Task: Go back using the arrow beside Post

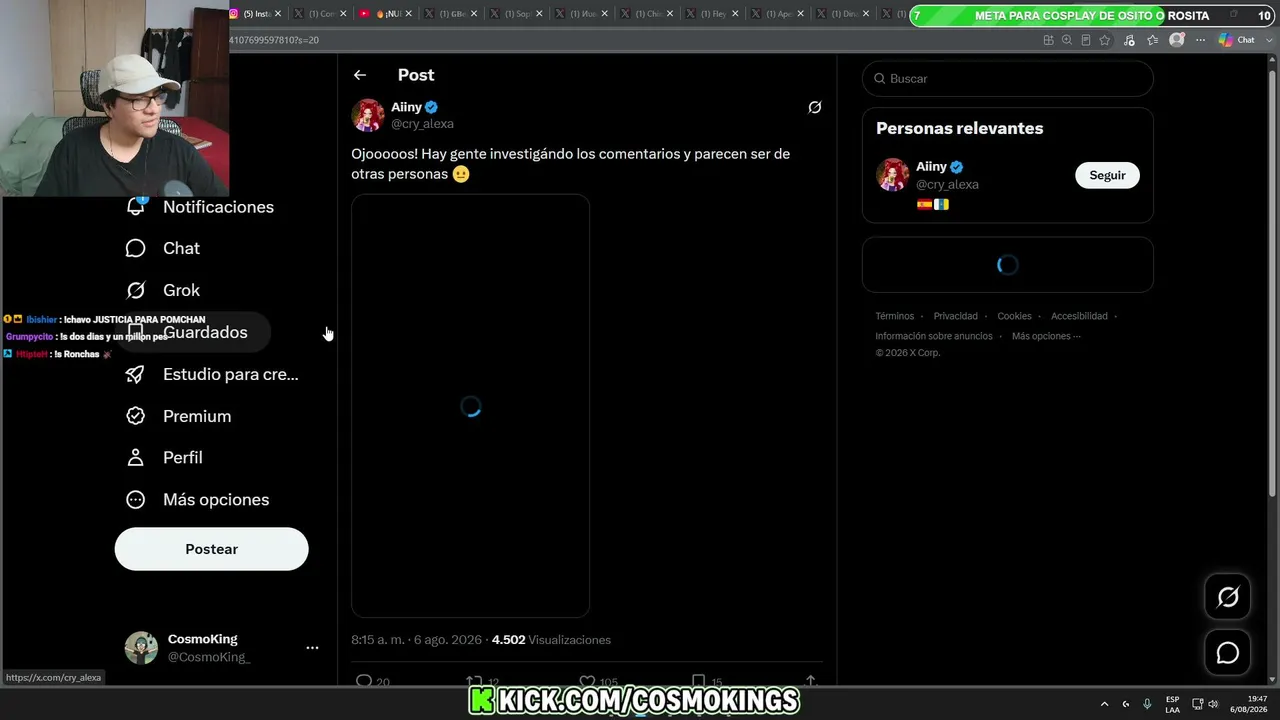Action: 360,75
